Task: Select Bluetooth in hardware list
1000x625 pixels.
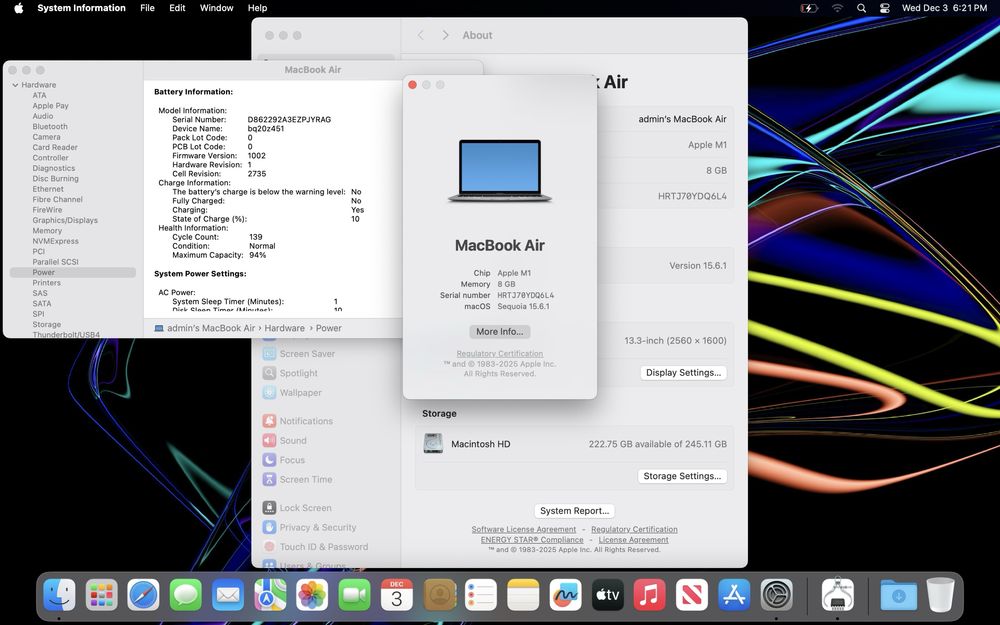Action: (x=50, y=126)
